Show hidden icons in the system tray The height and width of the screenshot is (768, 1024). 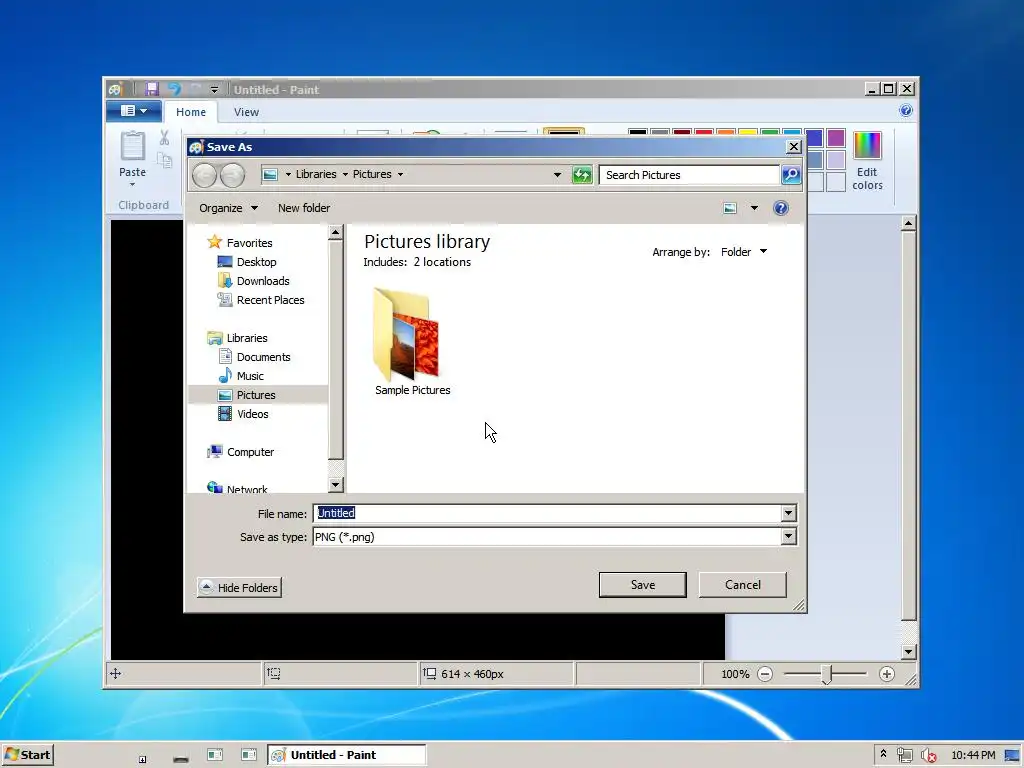[x=883, y=754]
